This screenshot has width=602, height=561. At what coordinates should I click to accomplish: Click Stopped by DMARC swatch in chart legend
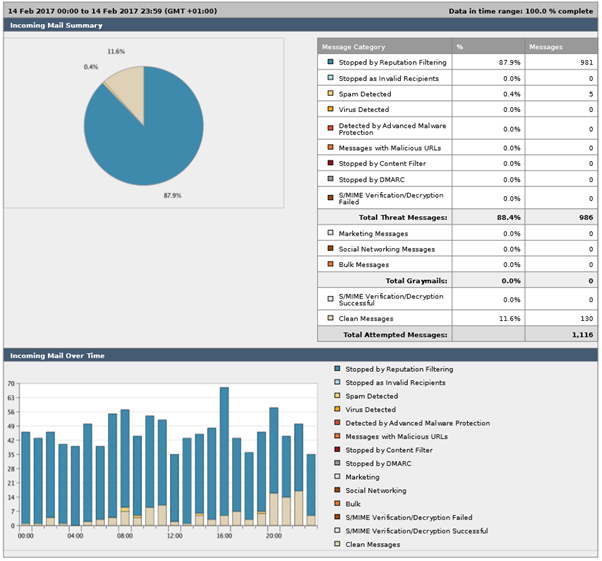click(x=337, y=463)
